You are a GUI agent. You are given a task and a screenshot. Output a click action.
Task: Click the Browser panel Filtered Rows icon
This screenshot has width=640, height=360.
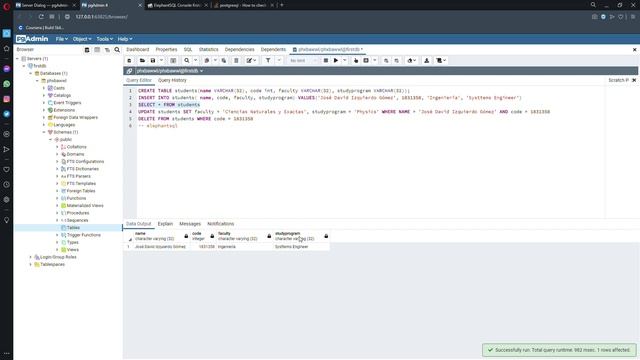[107, 50]
